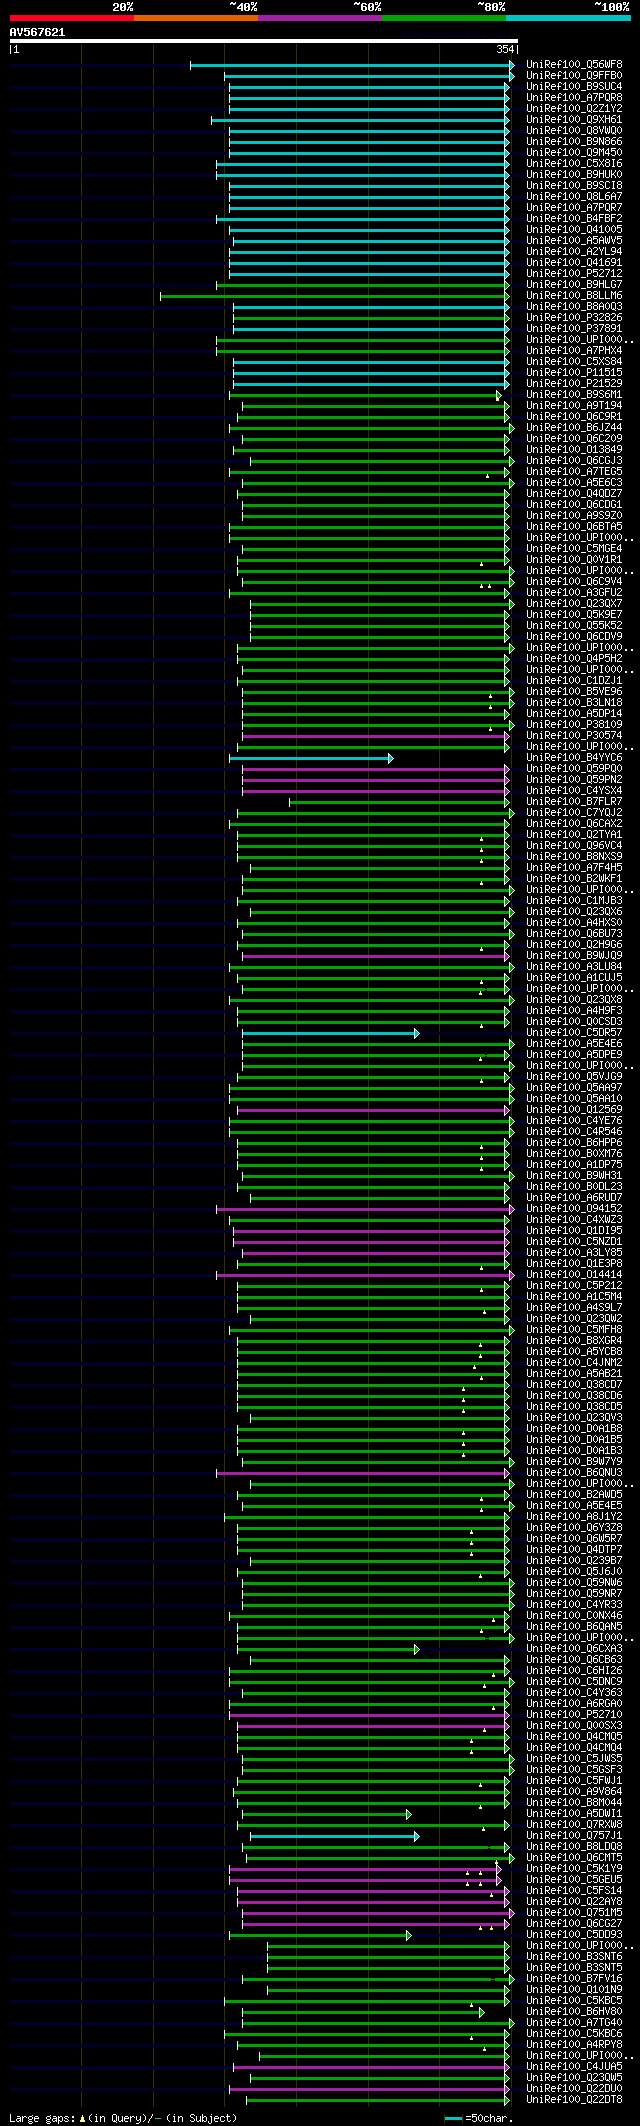This screenshot has width=640, height=2126.
Task: Select UniRef100_P37891 label
Action: point(574,329)
